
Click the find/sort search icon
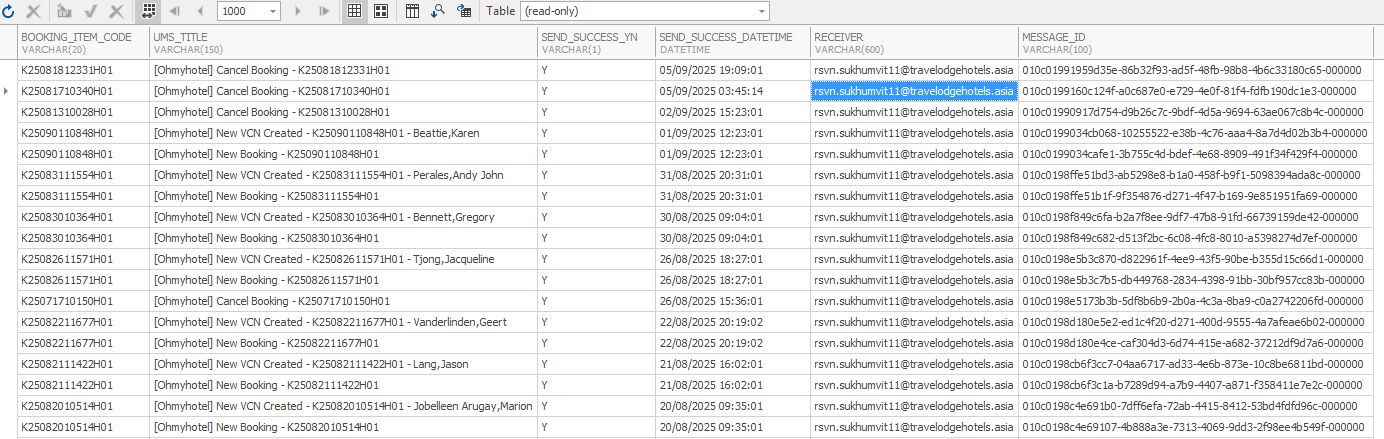coord(438,11)
